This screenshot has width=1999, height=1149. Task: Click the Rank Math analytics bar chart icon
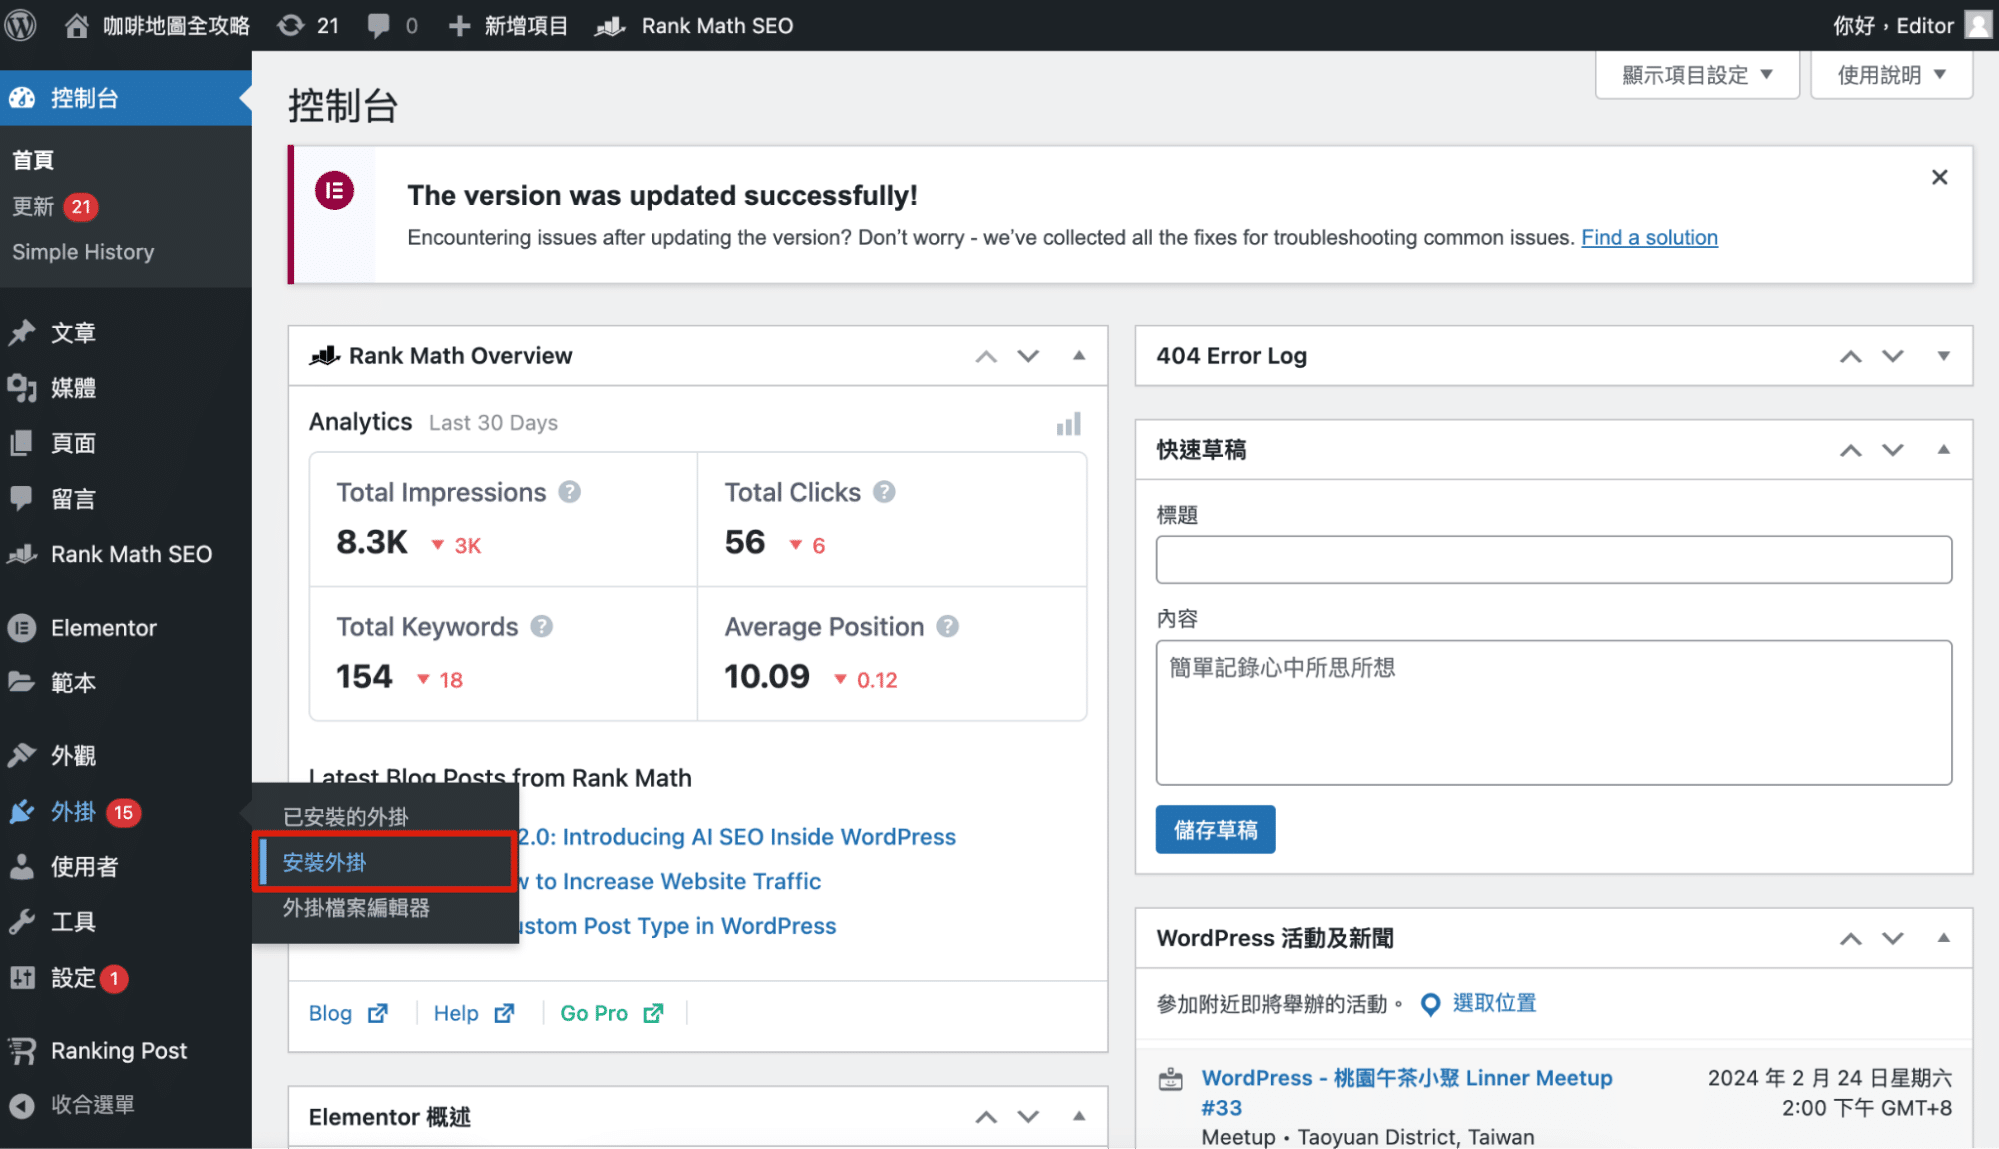tap(1068, 424)
